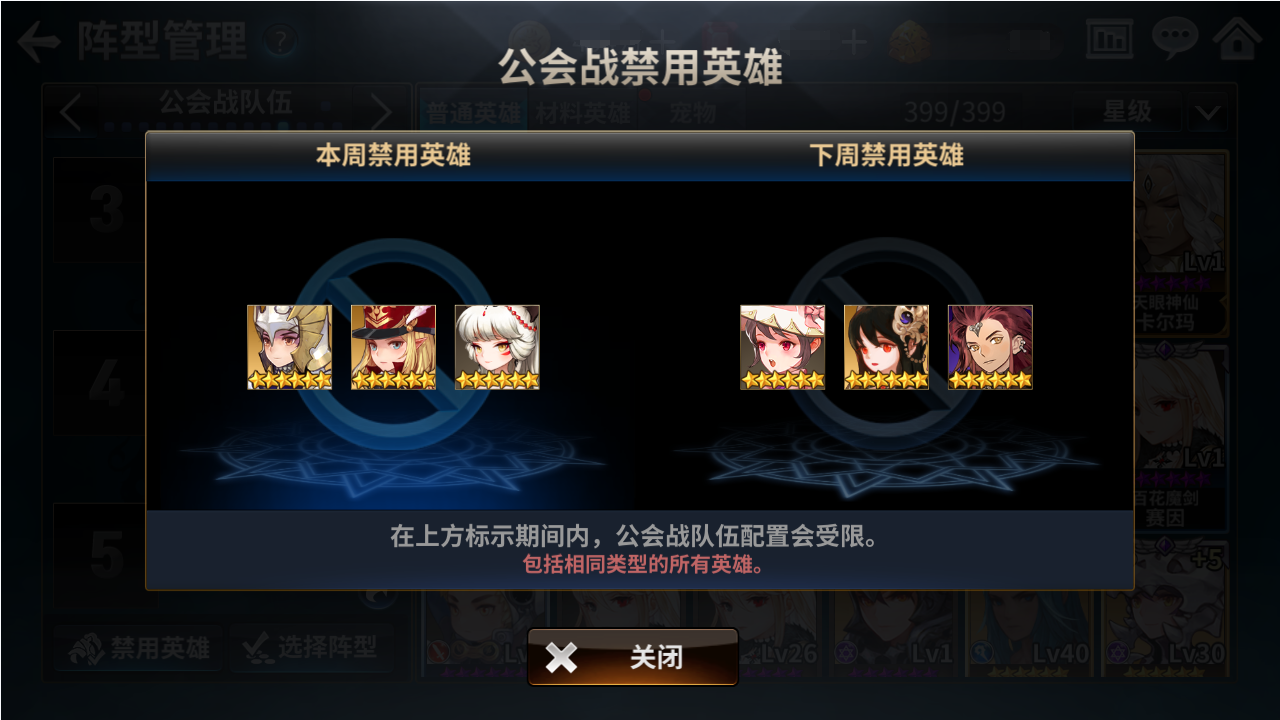Image resolution: width=1280 pixels, height=720 pixels.
Task: Select the pink-hat hero banned next week
Action: tap(782, 347)
